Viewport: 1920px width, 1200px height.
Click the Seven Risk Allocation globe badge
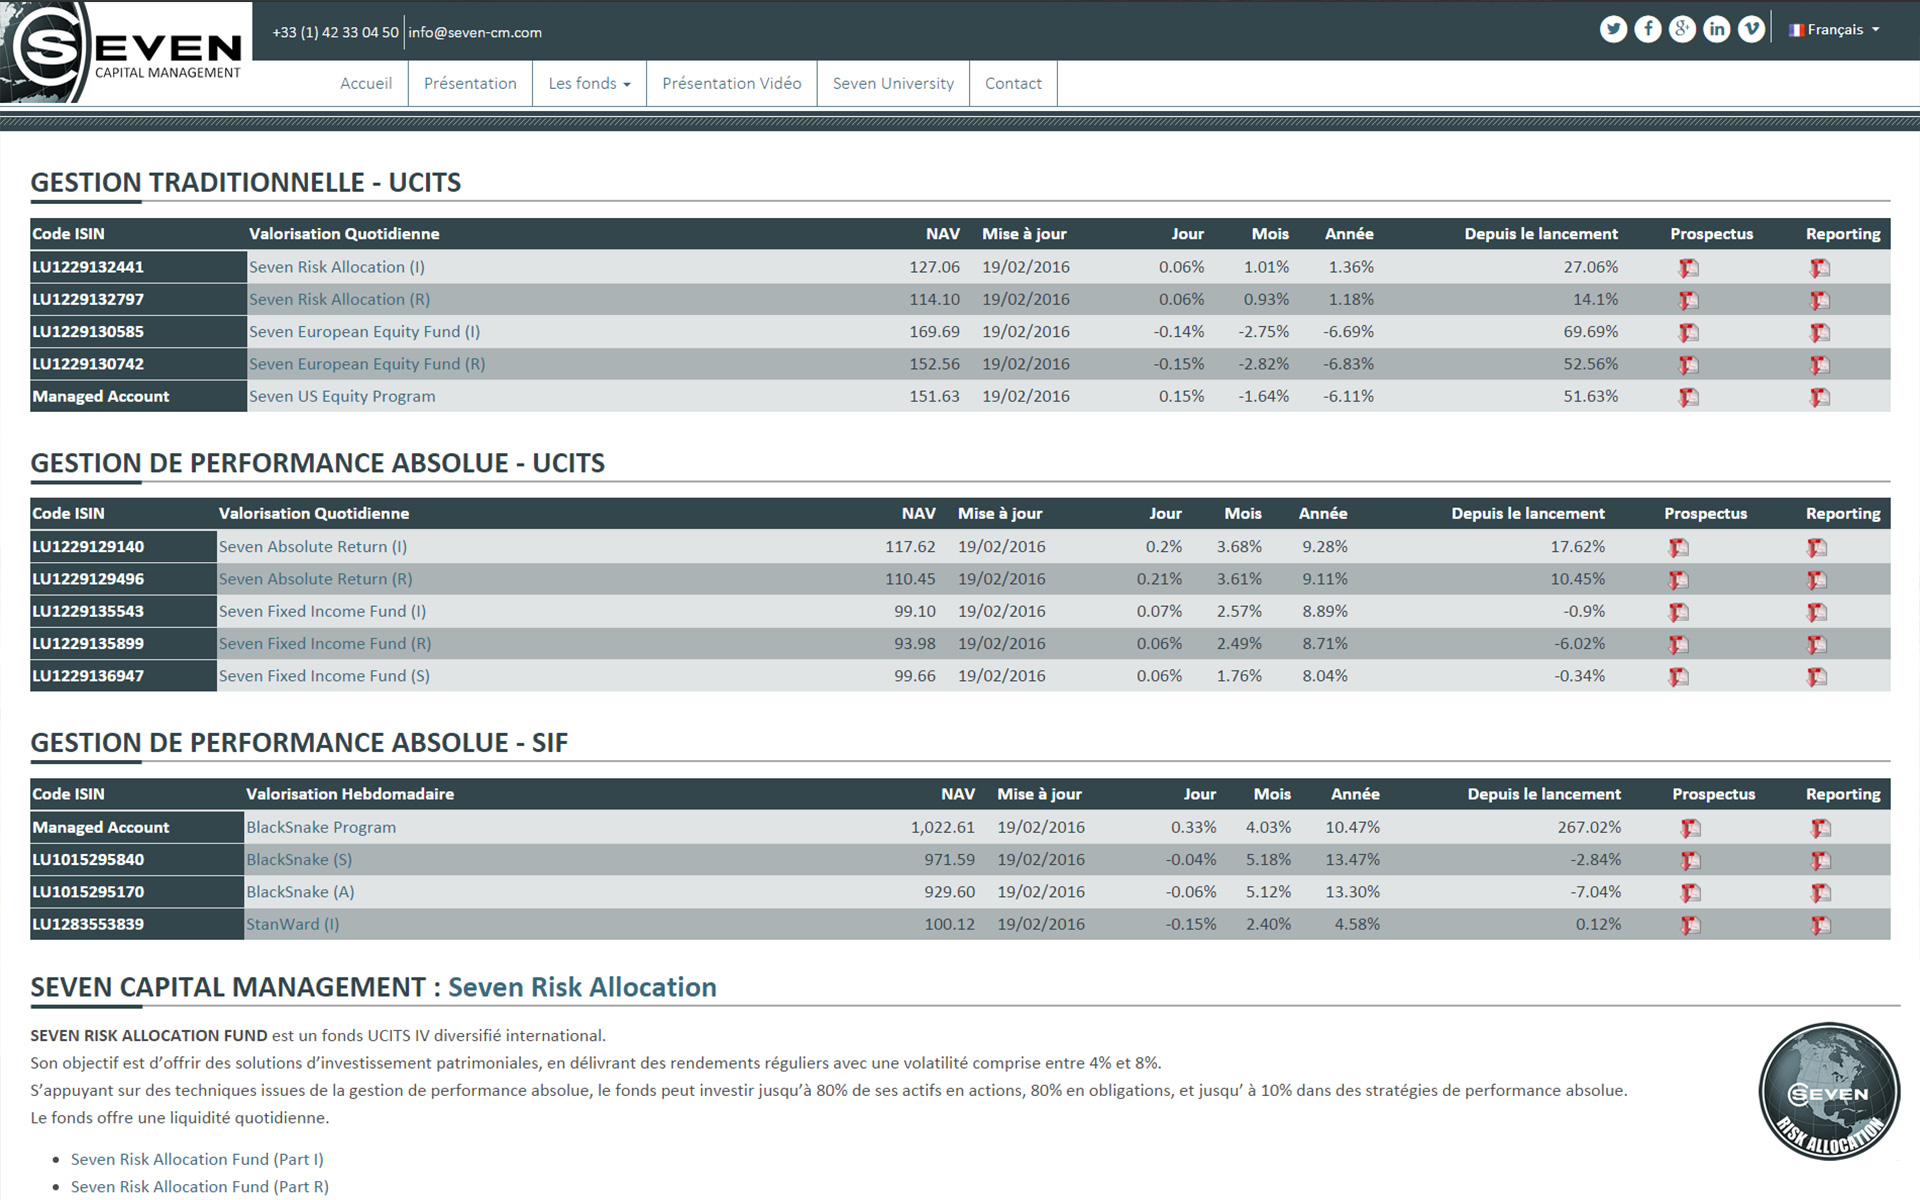point(1829,1091)
